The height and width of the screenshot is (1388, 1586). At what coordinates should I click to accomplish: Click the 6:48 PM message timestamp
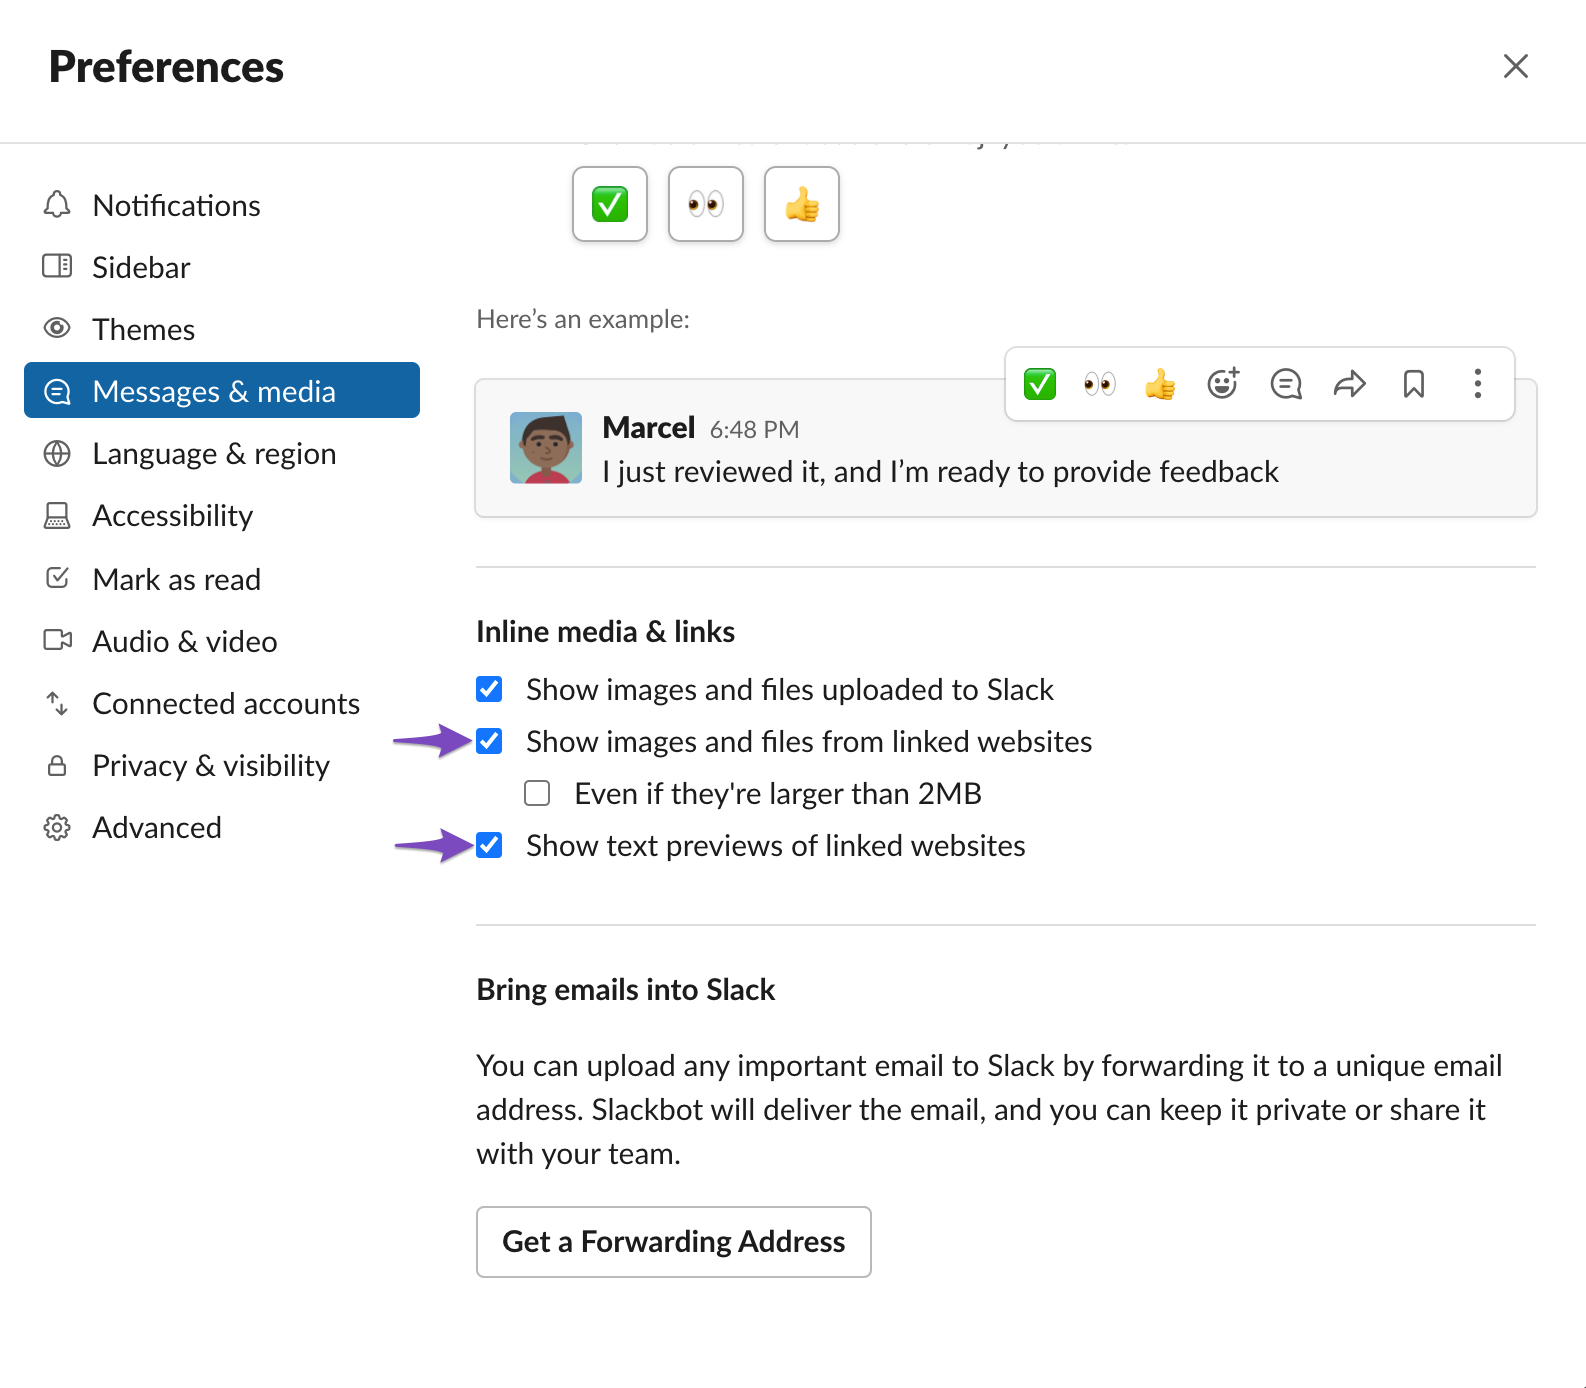[x=755, y=430]
